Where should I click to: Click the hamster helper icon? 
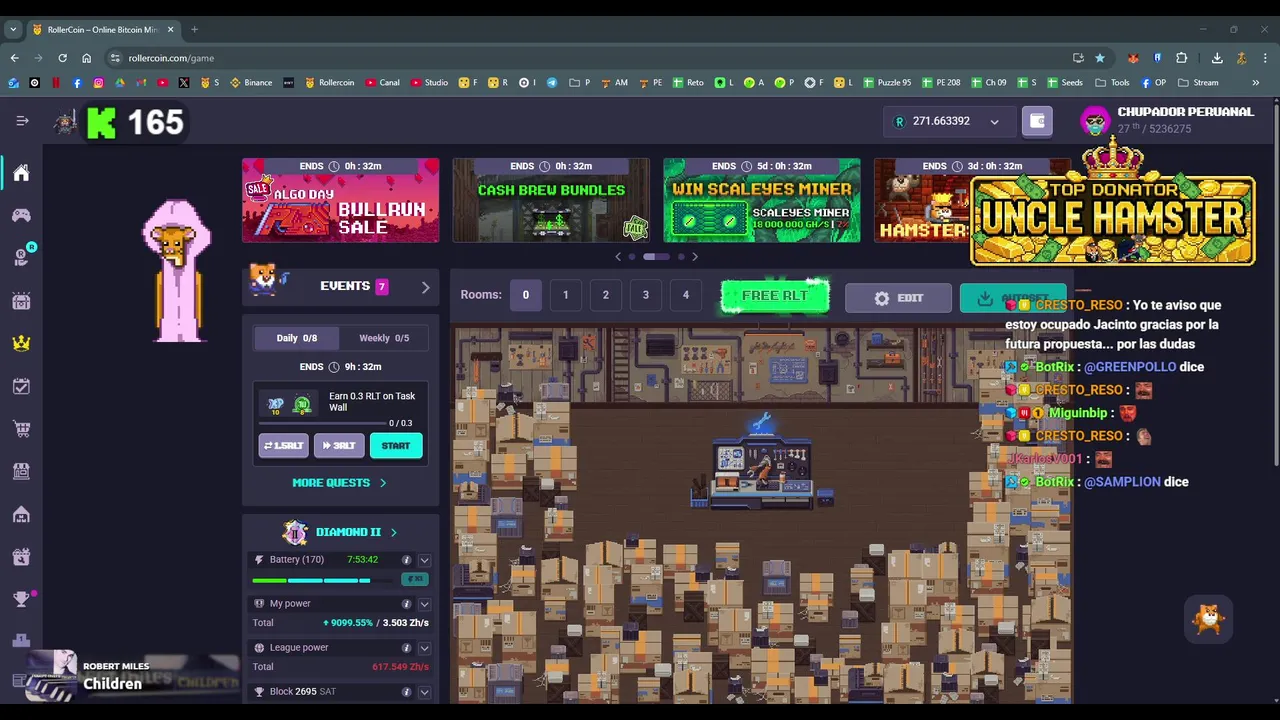click(x=1209, y=620)
